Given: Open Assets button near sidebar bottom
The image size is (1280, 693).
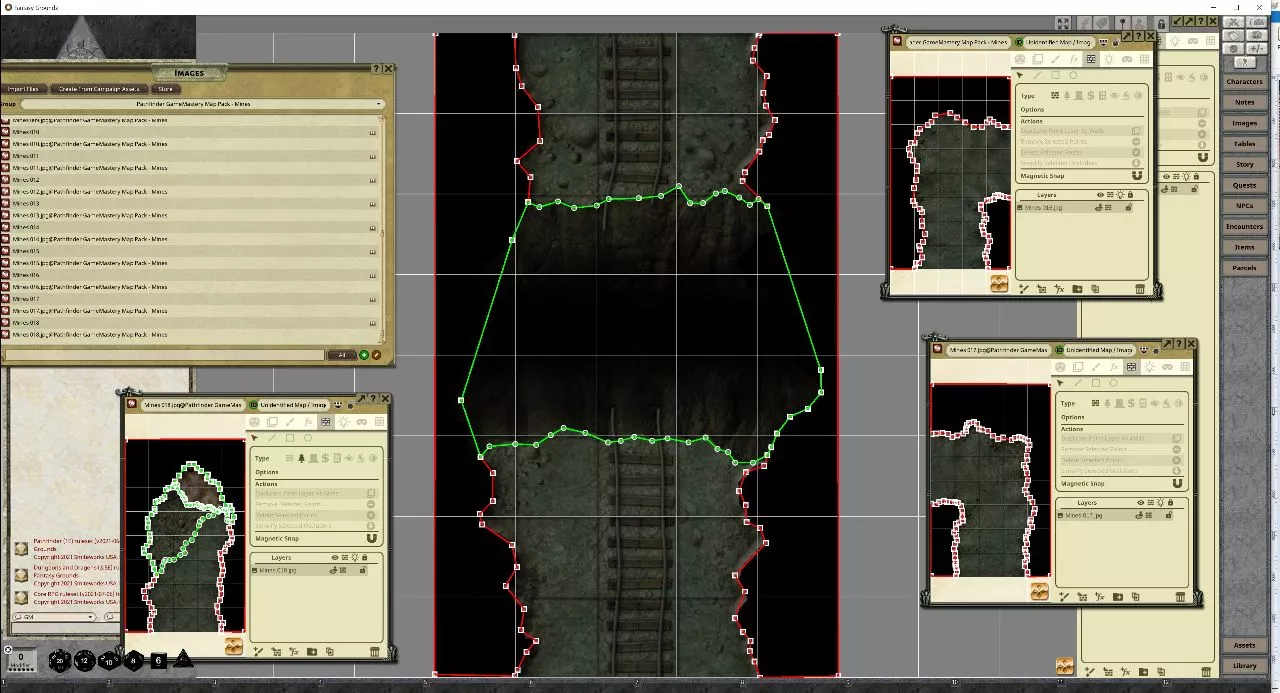Looking at the screenshot, I should [1244, 645].
